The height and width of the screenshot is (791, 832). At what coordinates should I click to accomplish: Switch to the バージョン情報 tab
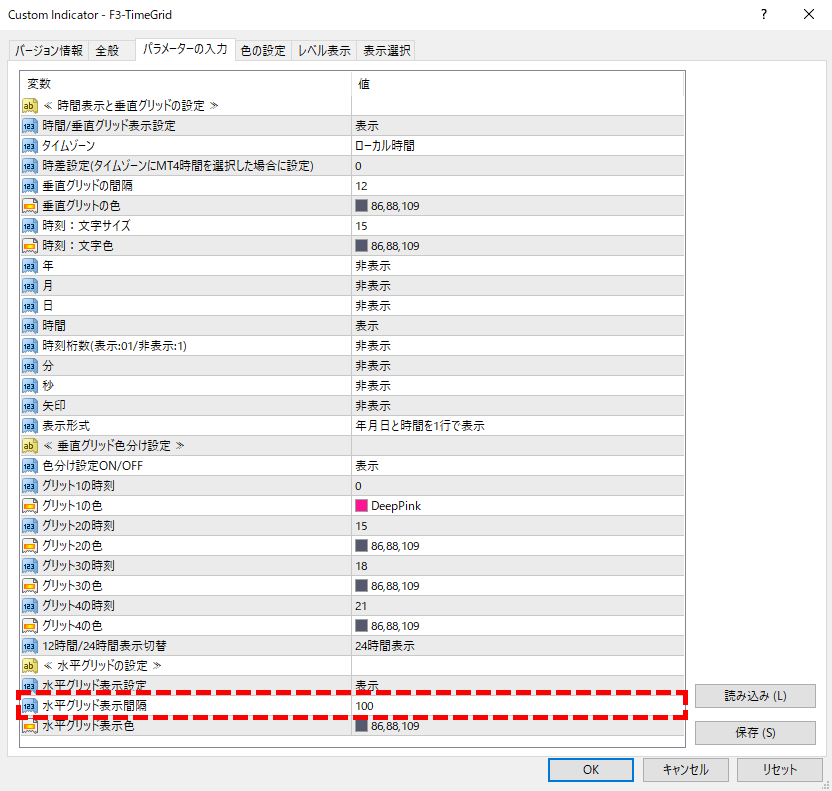tap(49, 51)
